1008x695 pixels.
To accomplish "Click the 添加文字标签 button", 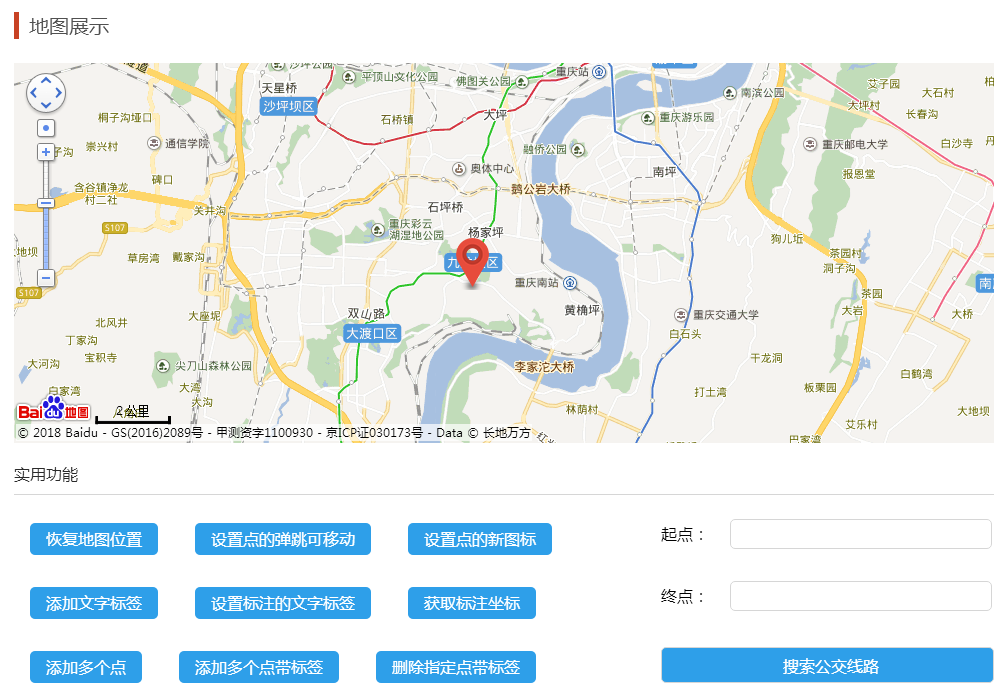I will [94, 603].
